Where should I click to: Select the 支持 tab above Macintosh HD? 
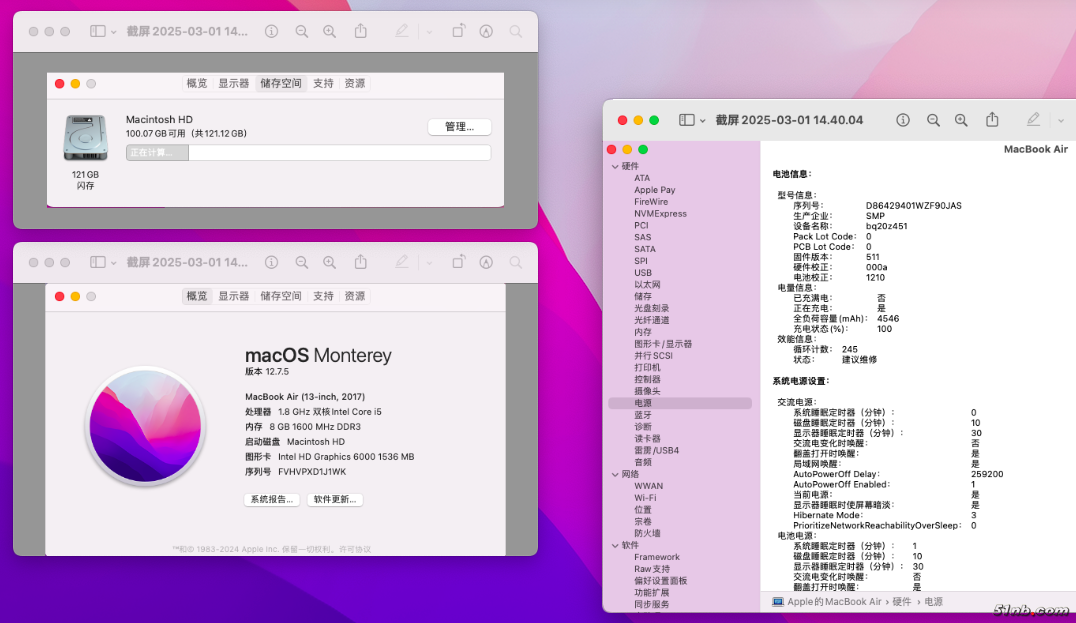tap(323, 84)
